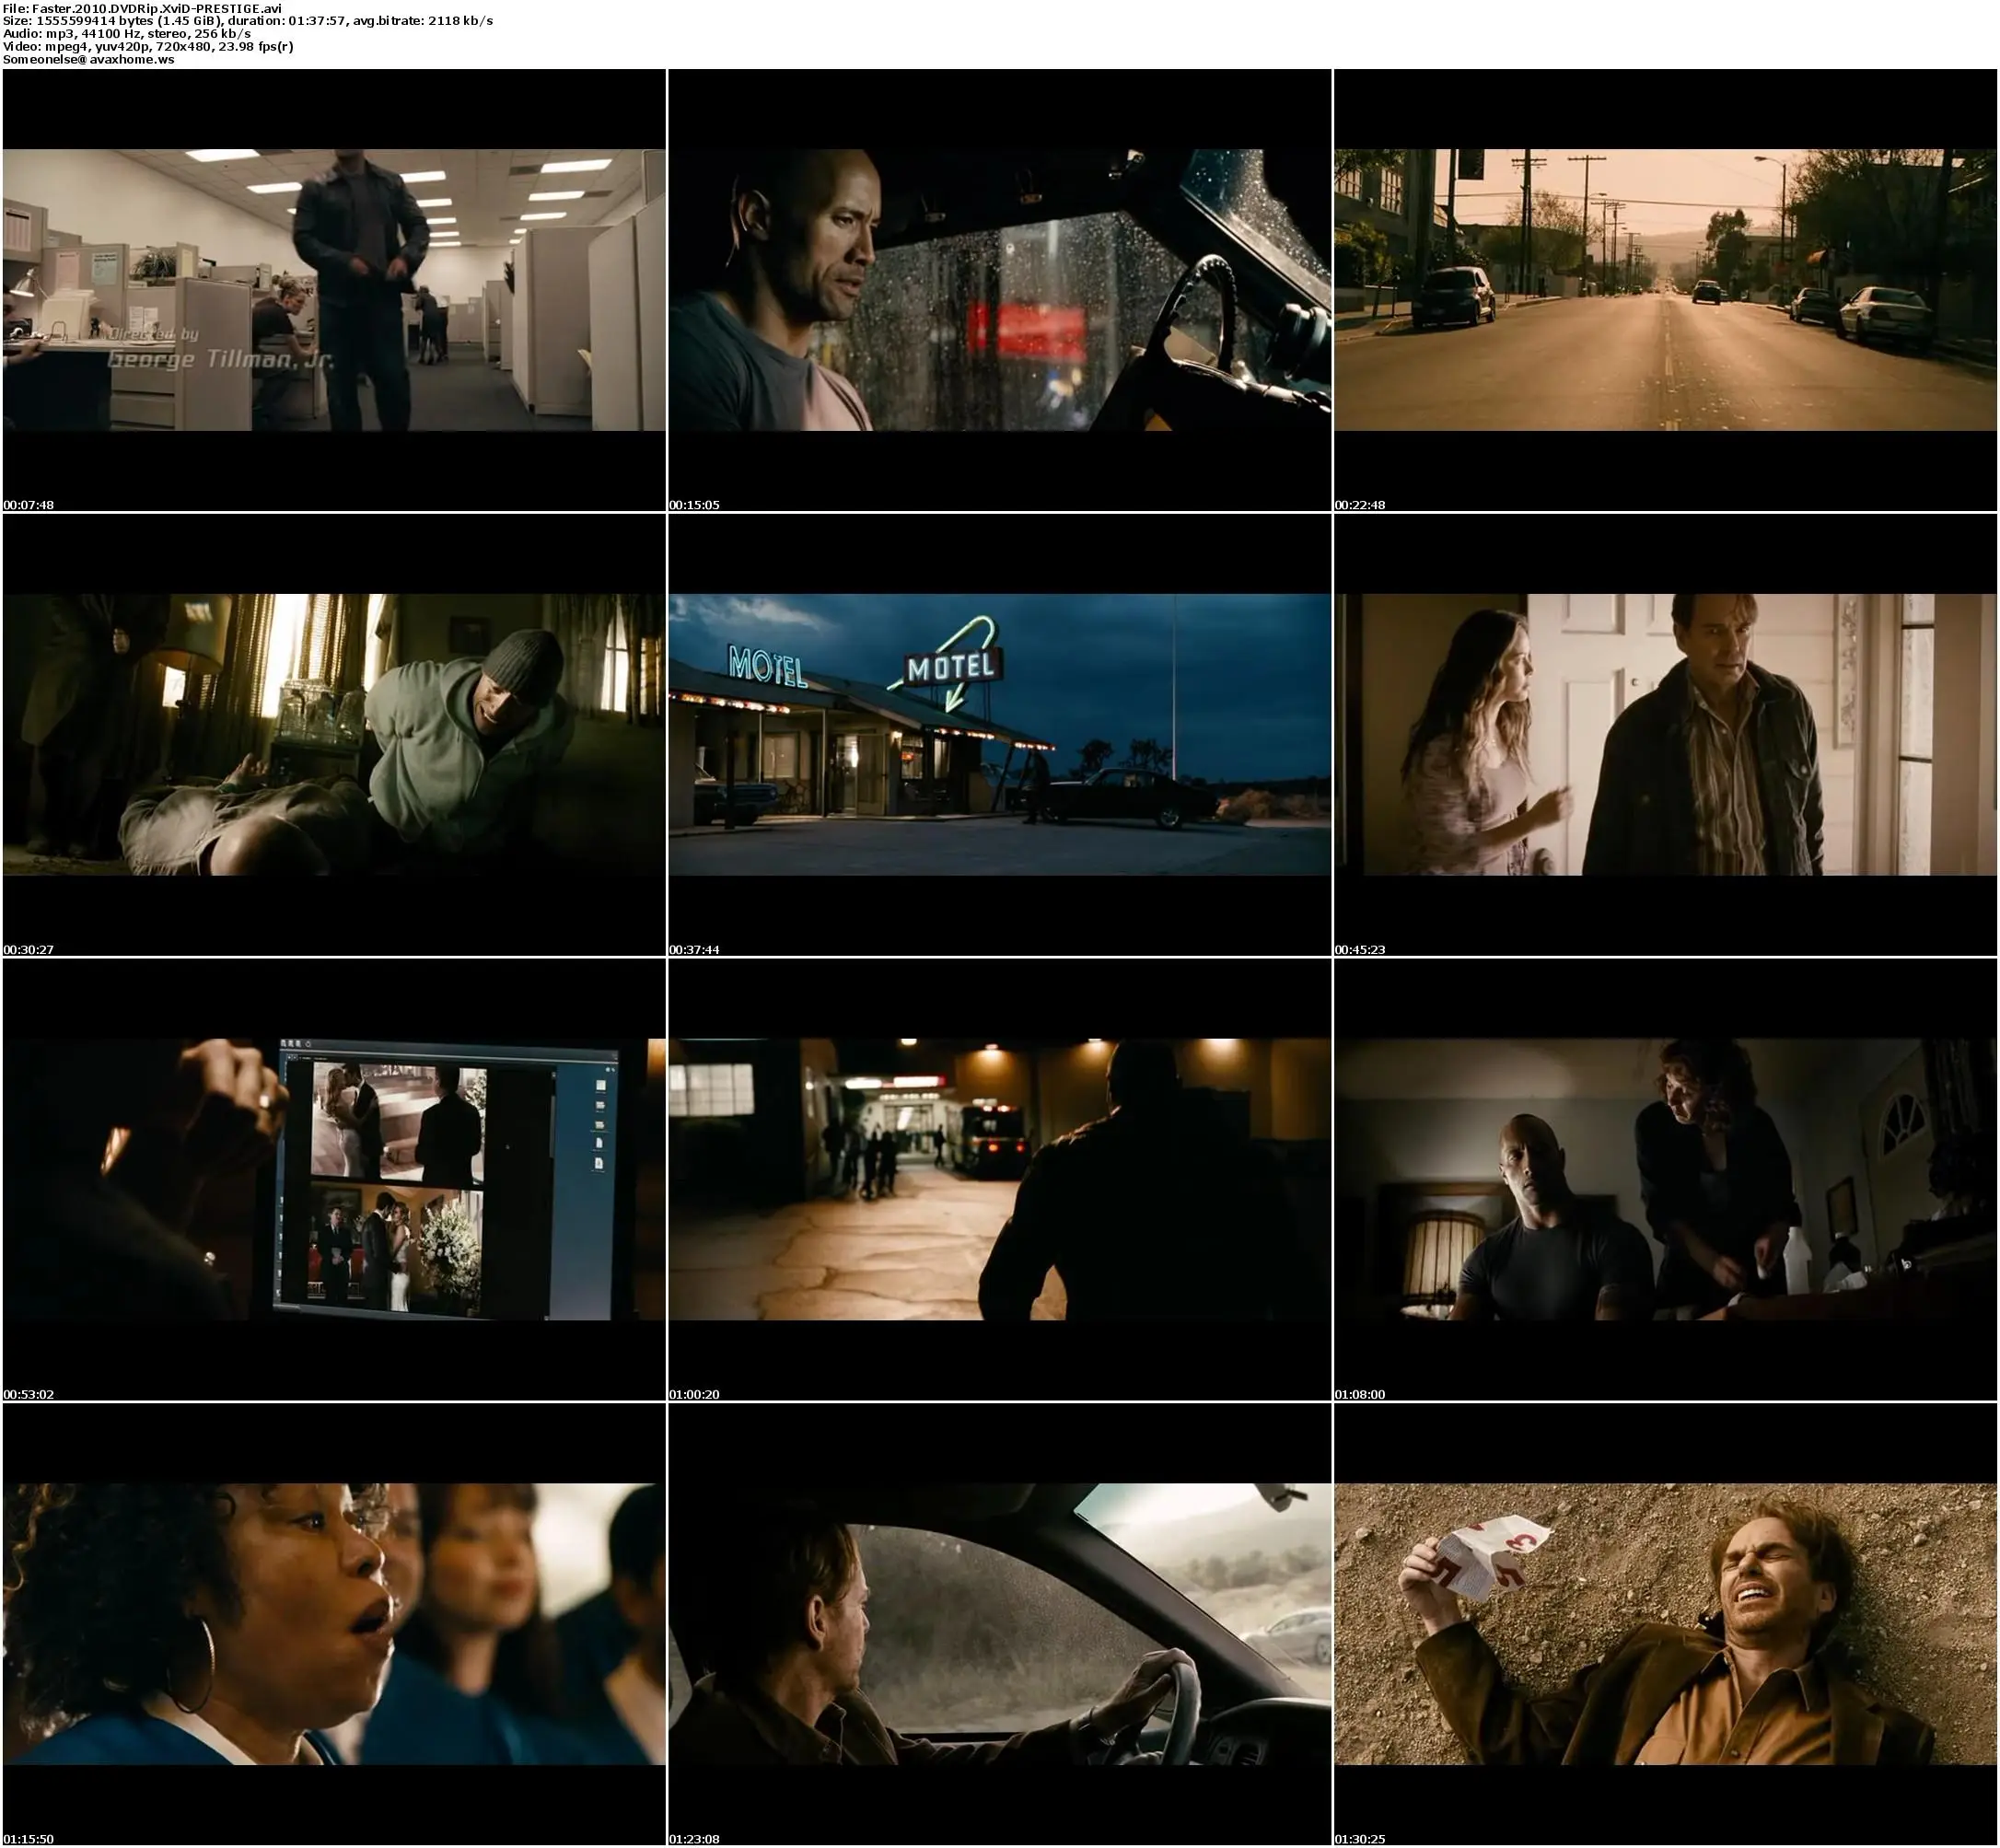Click the motel night thumbnail at 00:37:44
Viewport: 2000px width, 1848px height.
[1000, 735]
